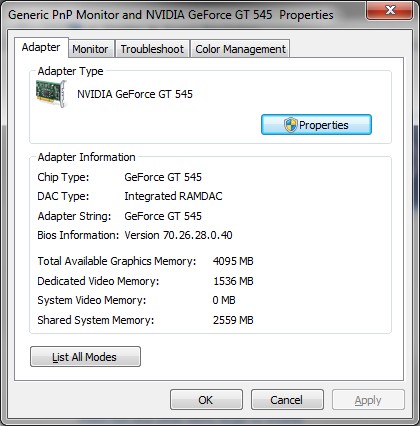Image resolution: width=420 pixels, height=426 pixels.
Task: Open the Troubleshoot tab
Action: point(152,49)
